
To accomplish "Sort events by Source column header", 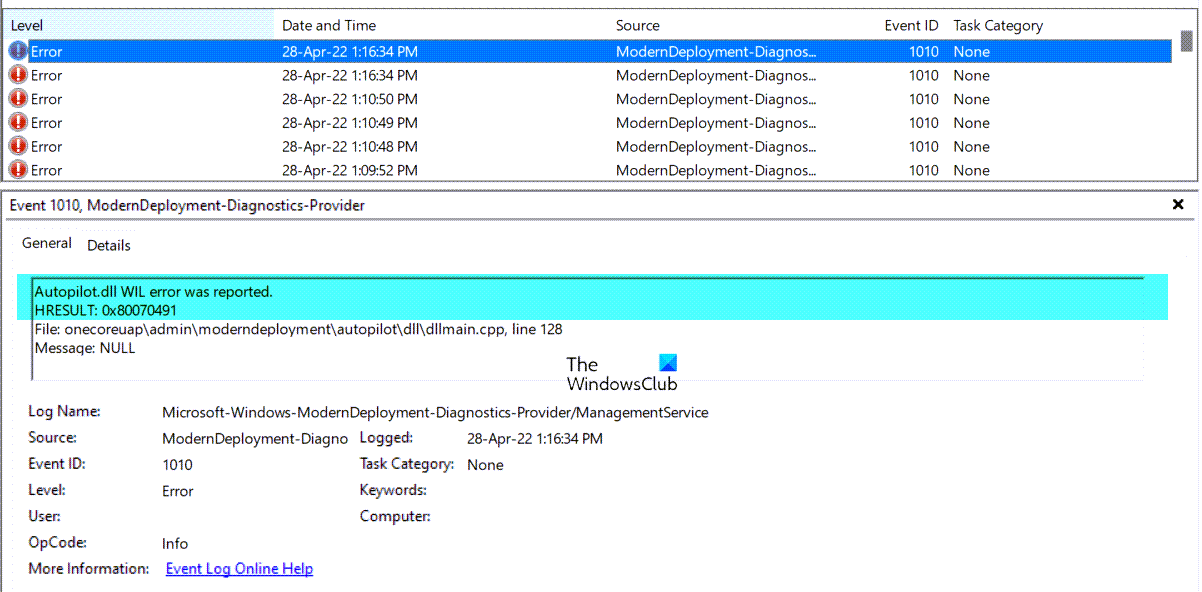I will click(638, 25).
